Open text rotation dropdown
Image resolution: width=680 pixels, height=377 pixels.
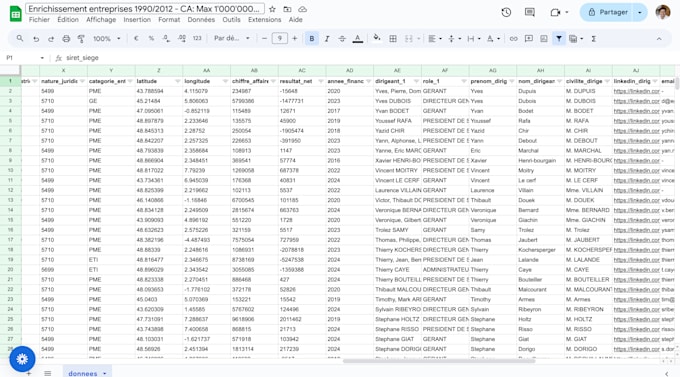point(493,39)
